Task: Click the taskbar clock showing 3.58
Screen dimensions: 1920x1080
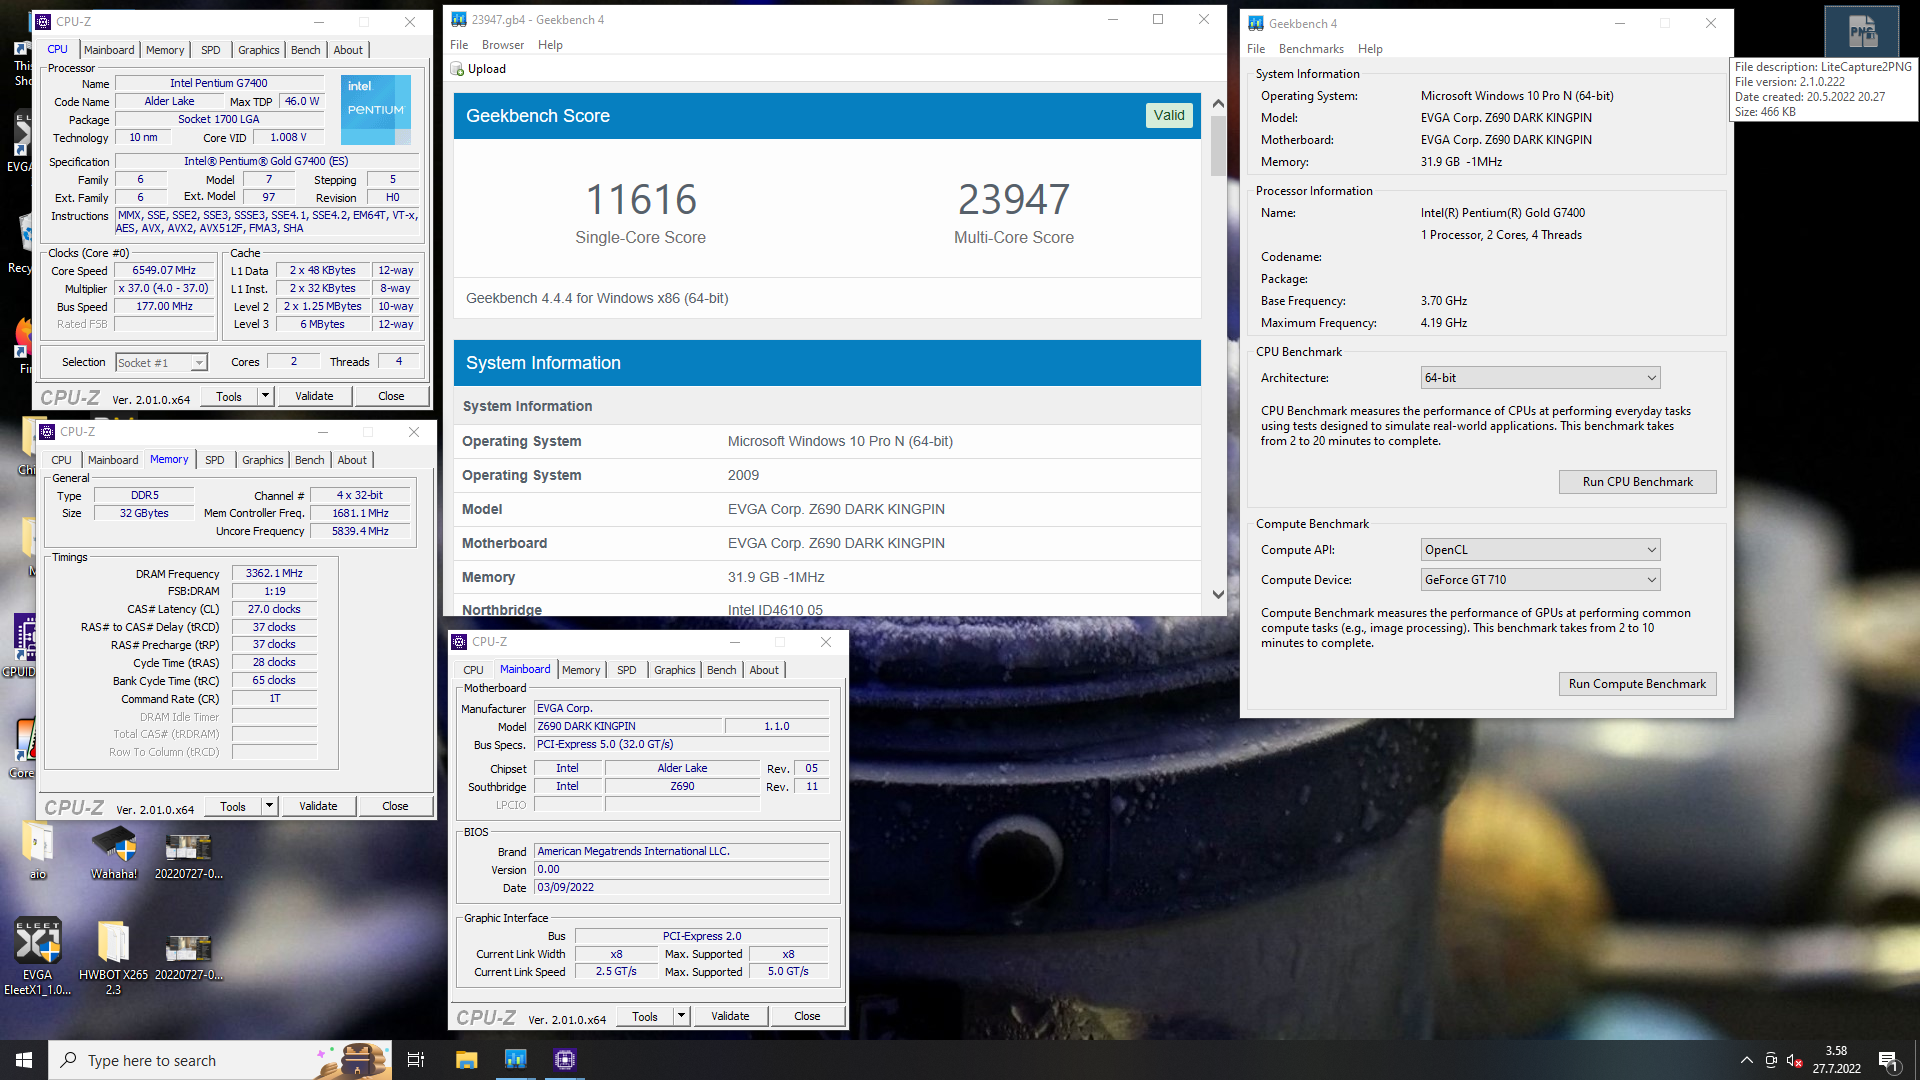Action: click(x=1836, y=1060)
